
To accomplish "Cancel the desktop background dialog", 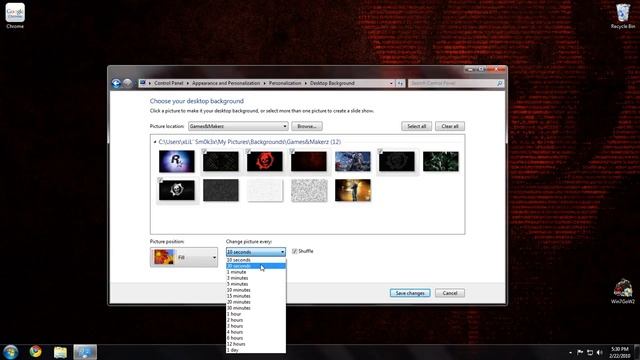I will (450, 293).
